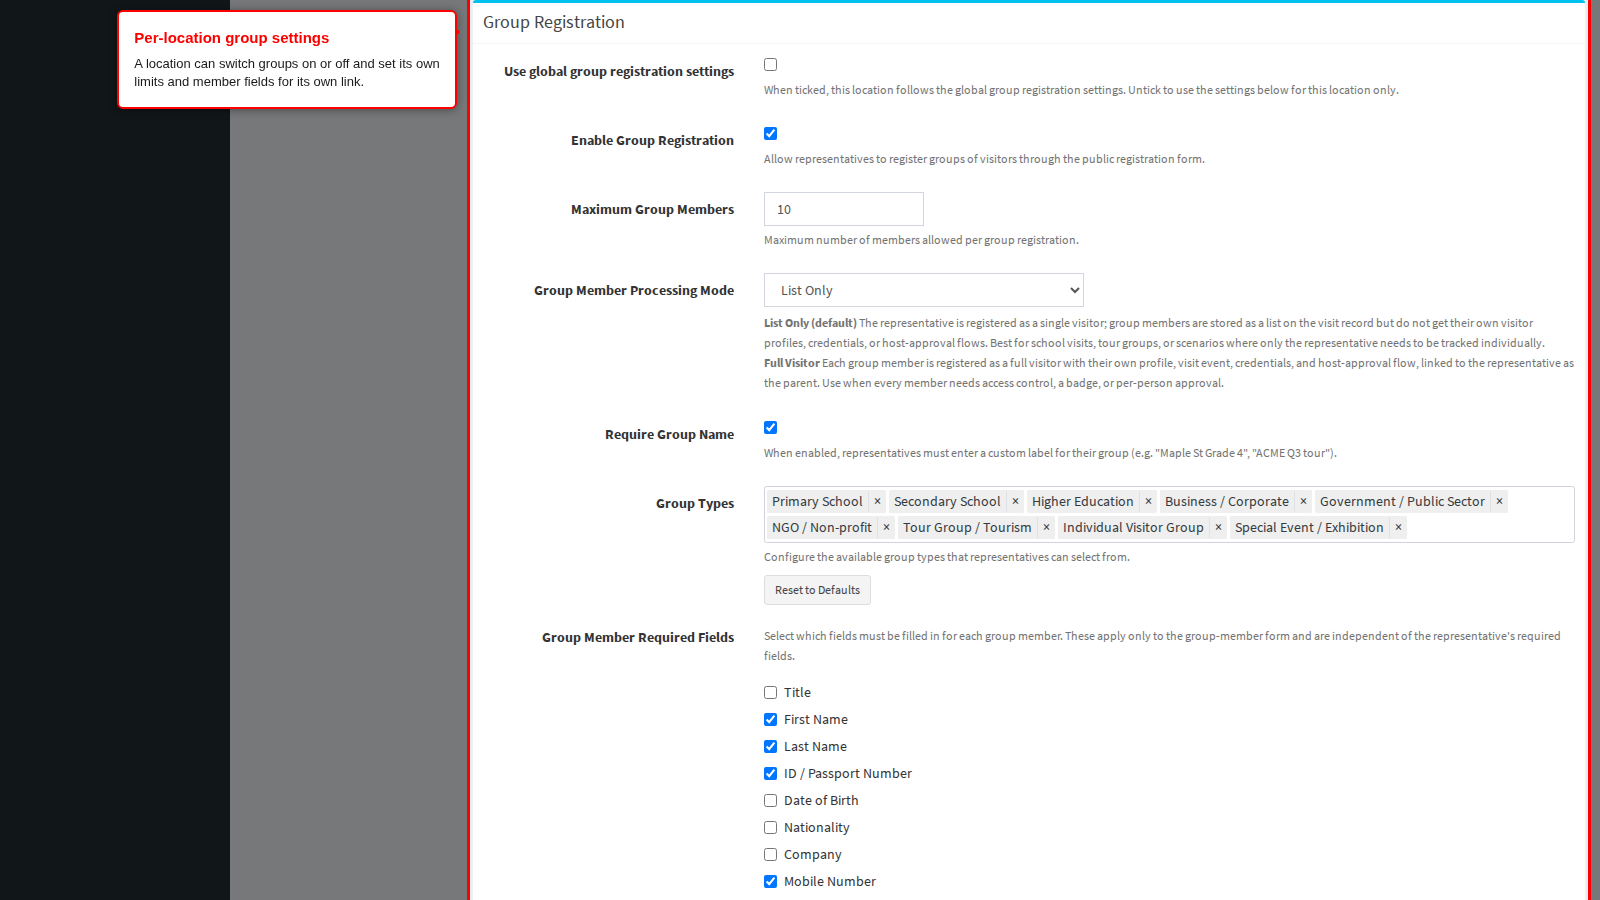Viewport: 1600px width, 900px height.
Task: Remove the NGO / Non-profit group type tag
Action: [886, 528]
